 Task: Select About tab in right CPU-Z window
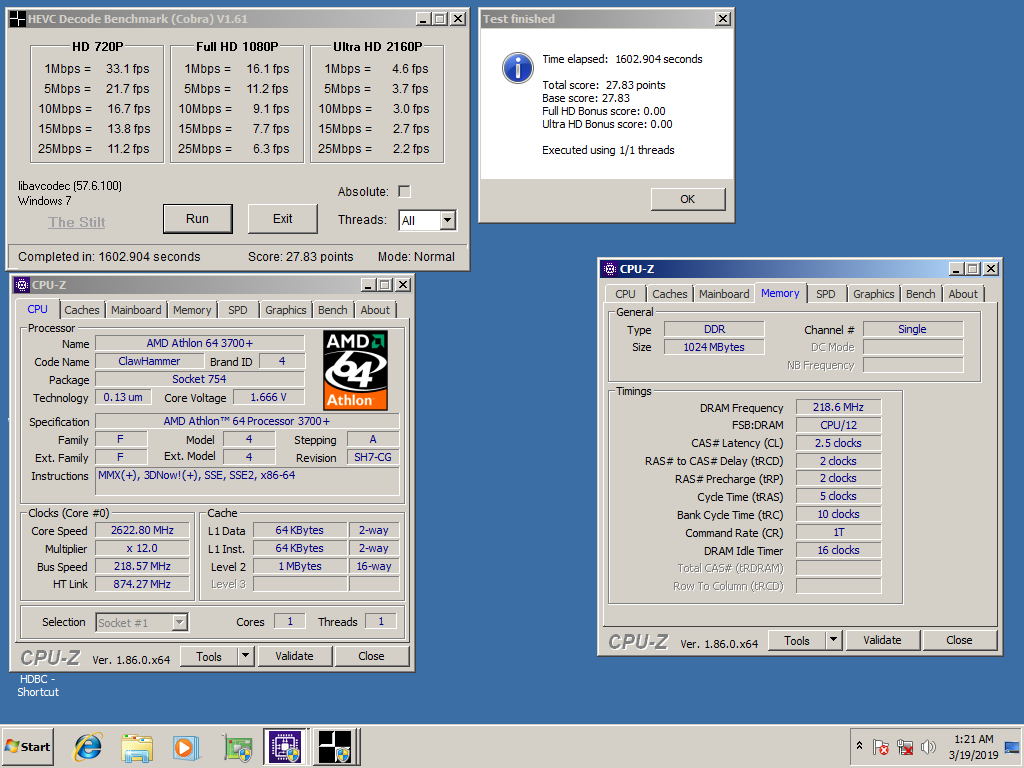(x=963, y=294)
